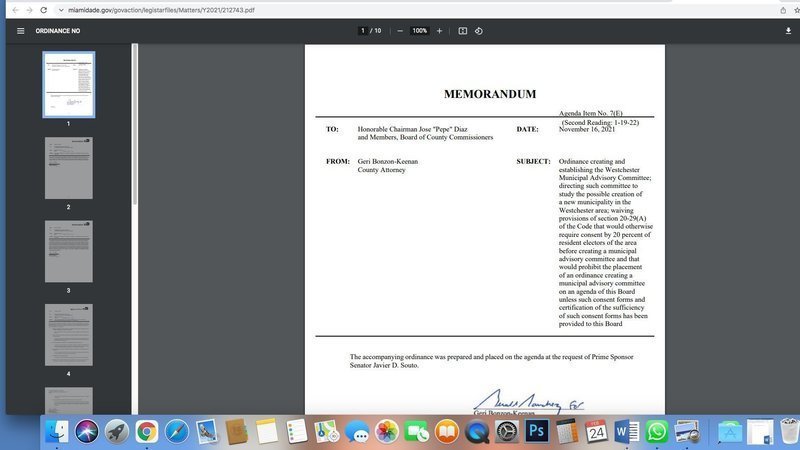Image resolution: width=800 pixels, height=450 pixels.
Task: Bookmark this page with star icon
Action: pyautogui.click(x=796, y=9)
